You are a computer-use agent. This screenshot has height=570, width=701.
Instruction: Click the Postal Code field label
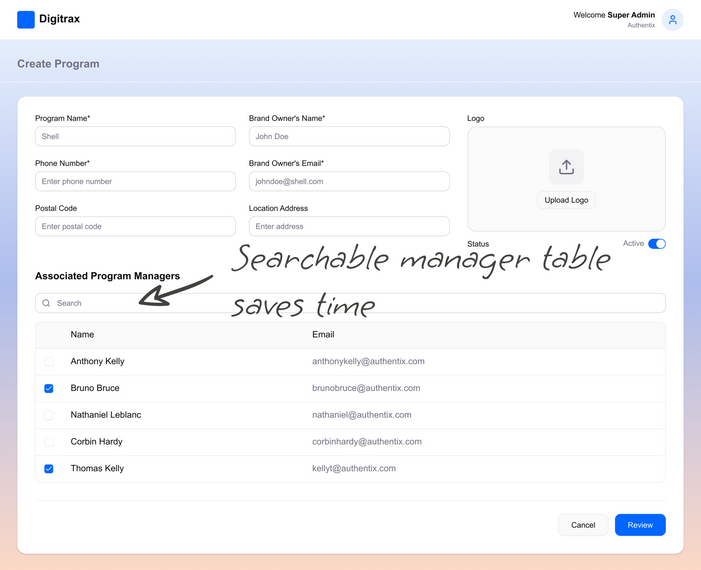click(x=56, y=208)
